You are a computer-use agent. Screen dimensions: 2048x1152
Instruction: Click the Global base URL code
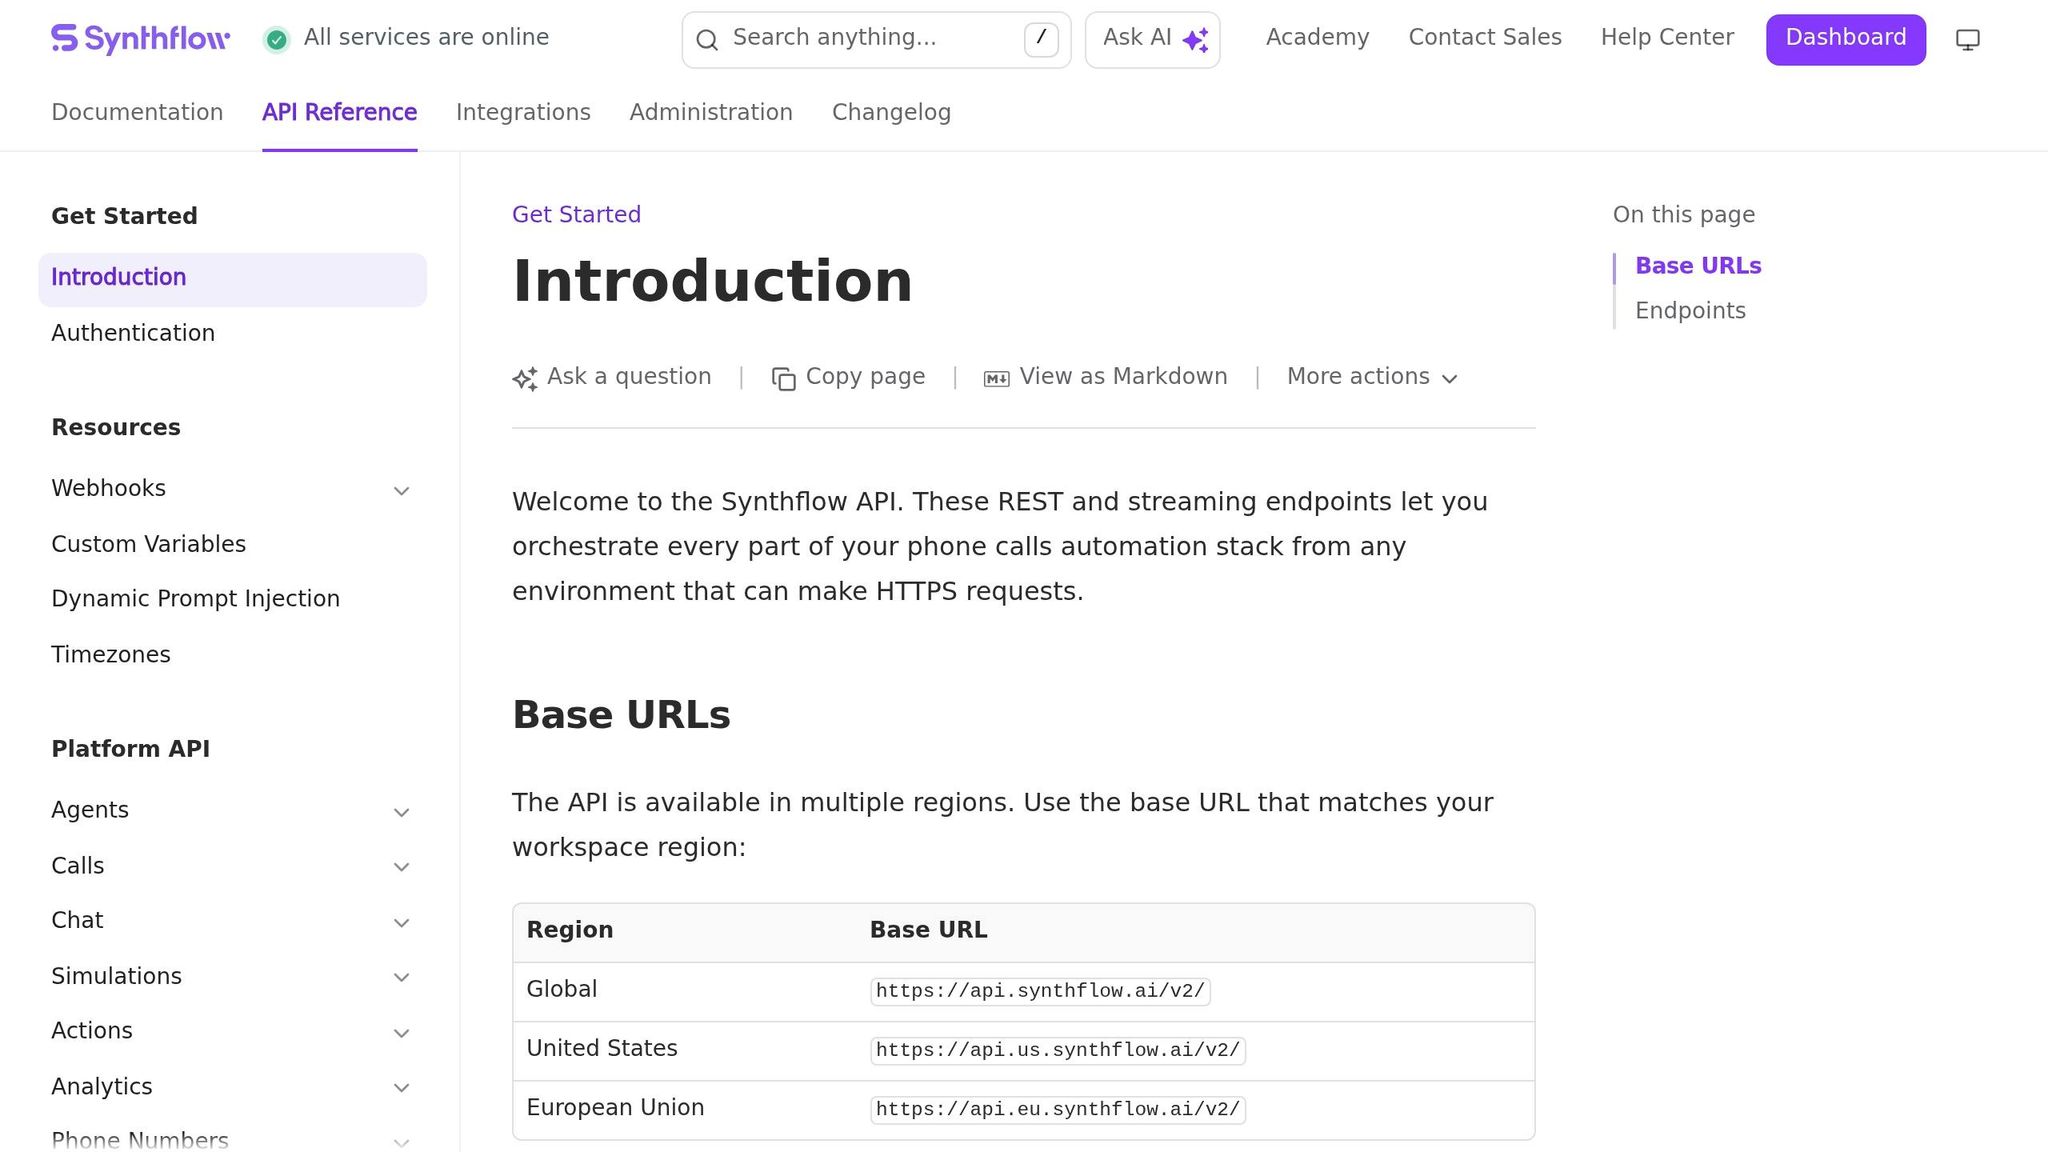pyautogui.click(x=1040, y=991)
